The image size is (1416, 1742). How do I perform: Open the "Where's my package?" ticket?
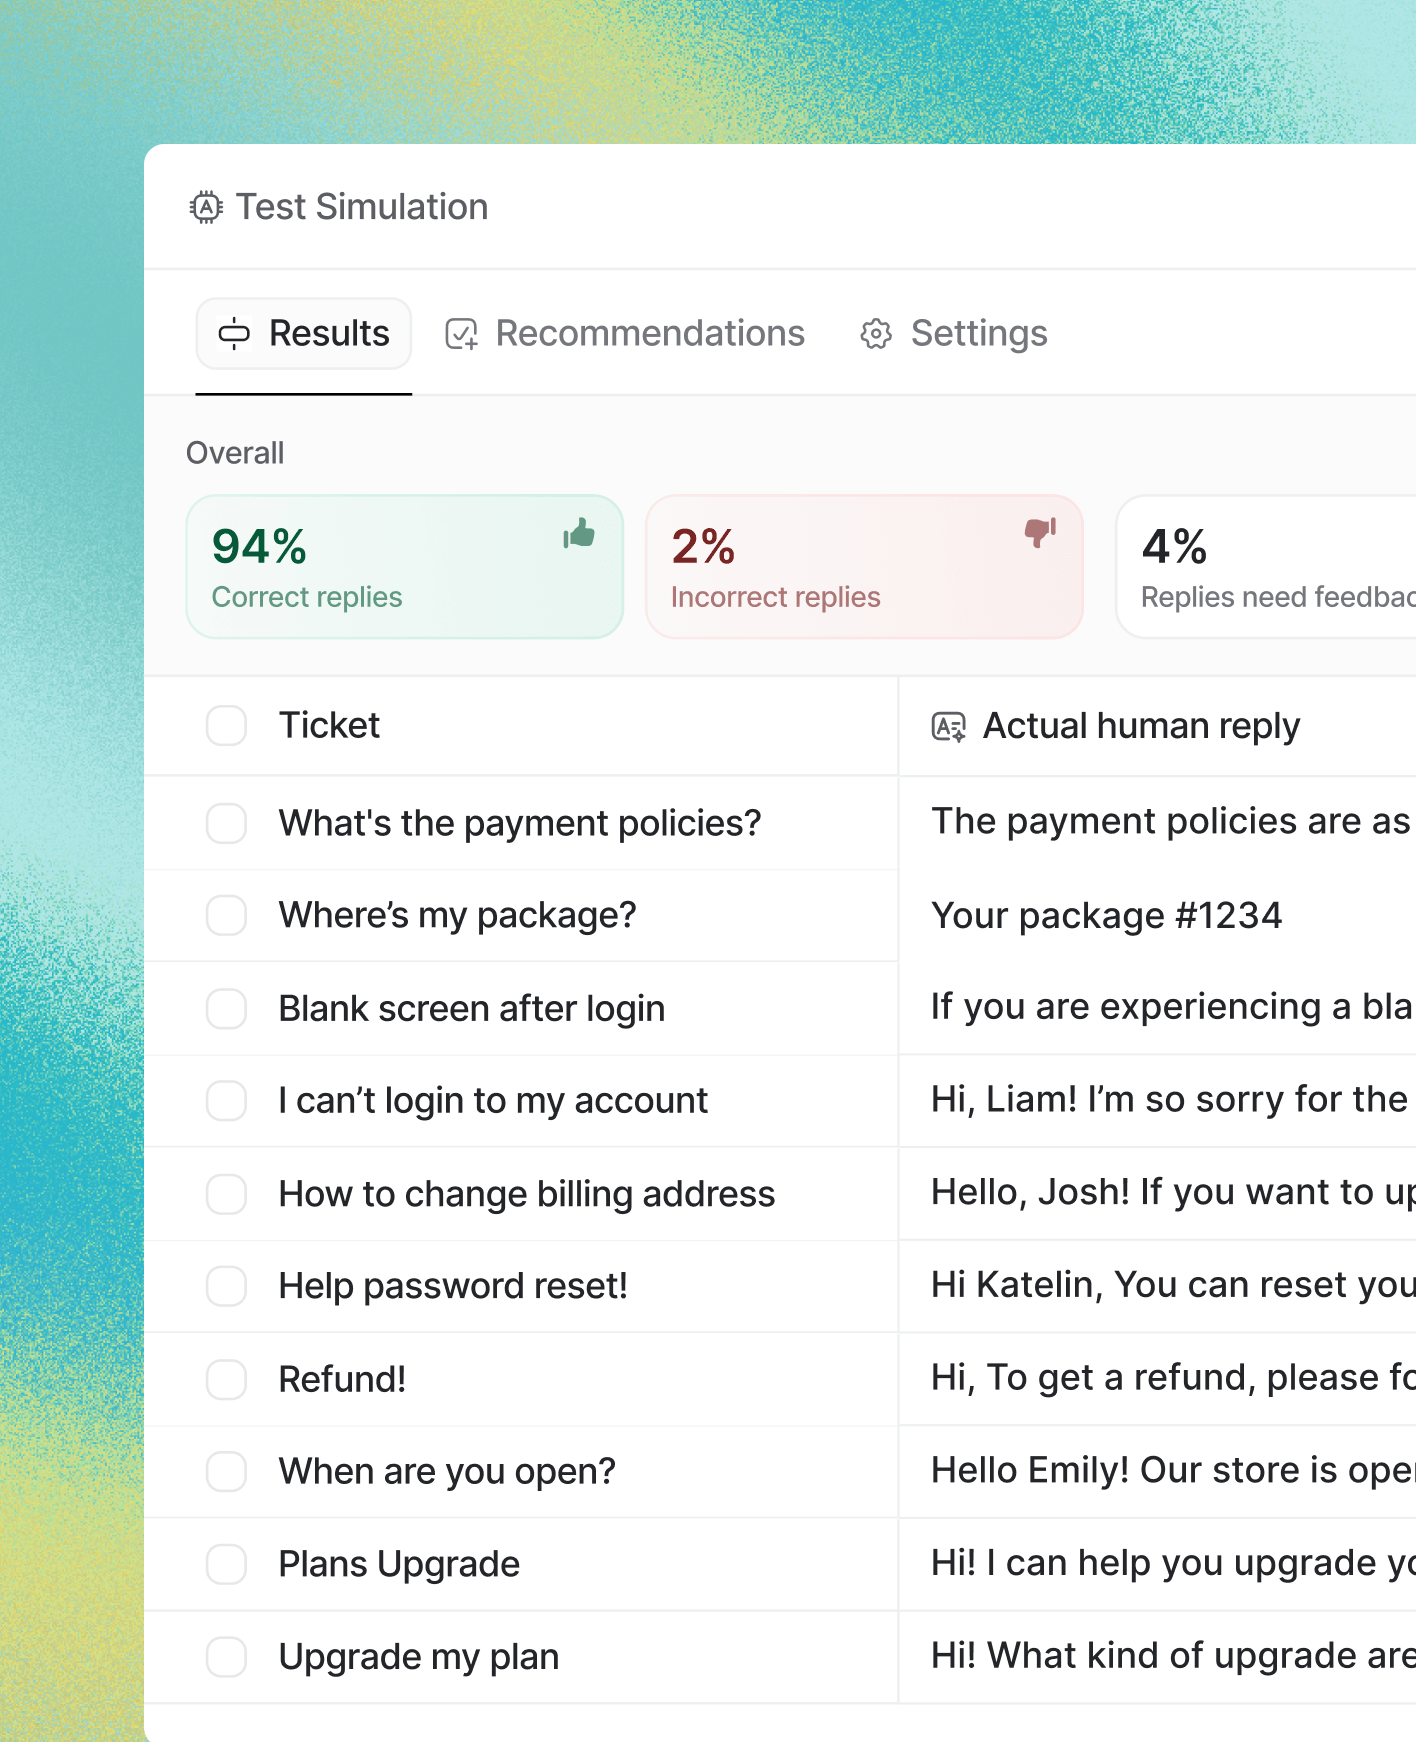point(457,916)
